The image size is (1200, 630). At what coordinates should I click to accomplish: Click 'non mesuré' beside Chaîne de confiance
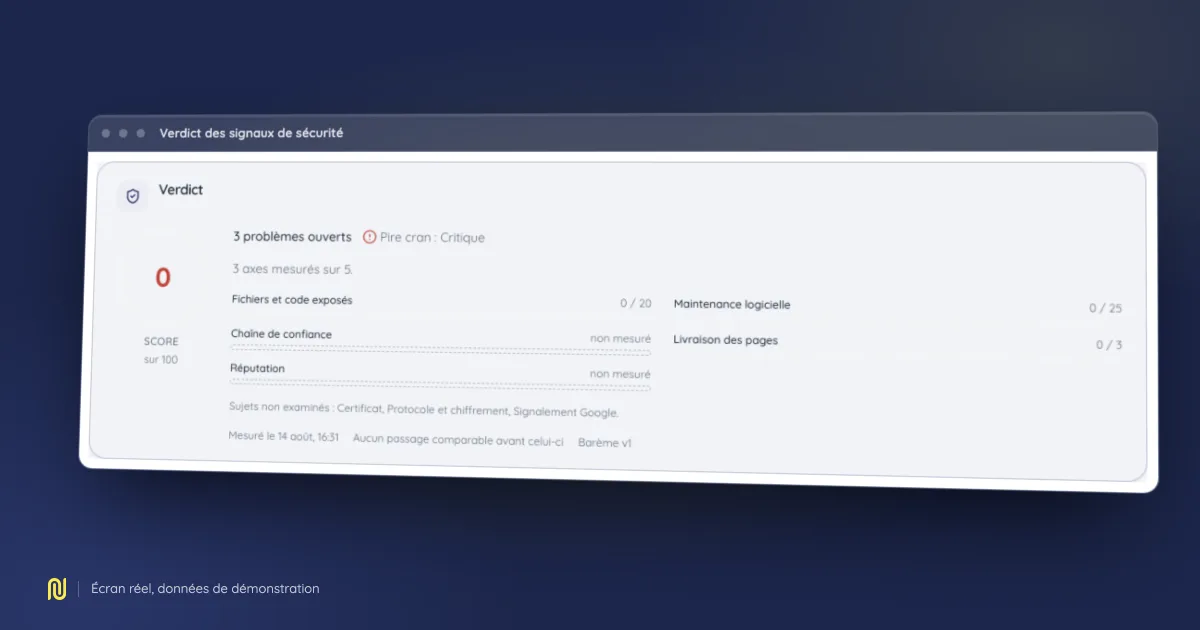[x=620, y=339]
